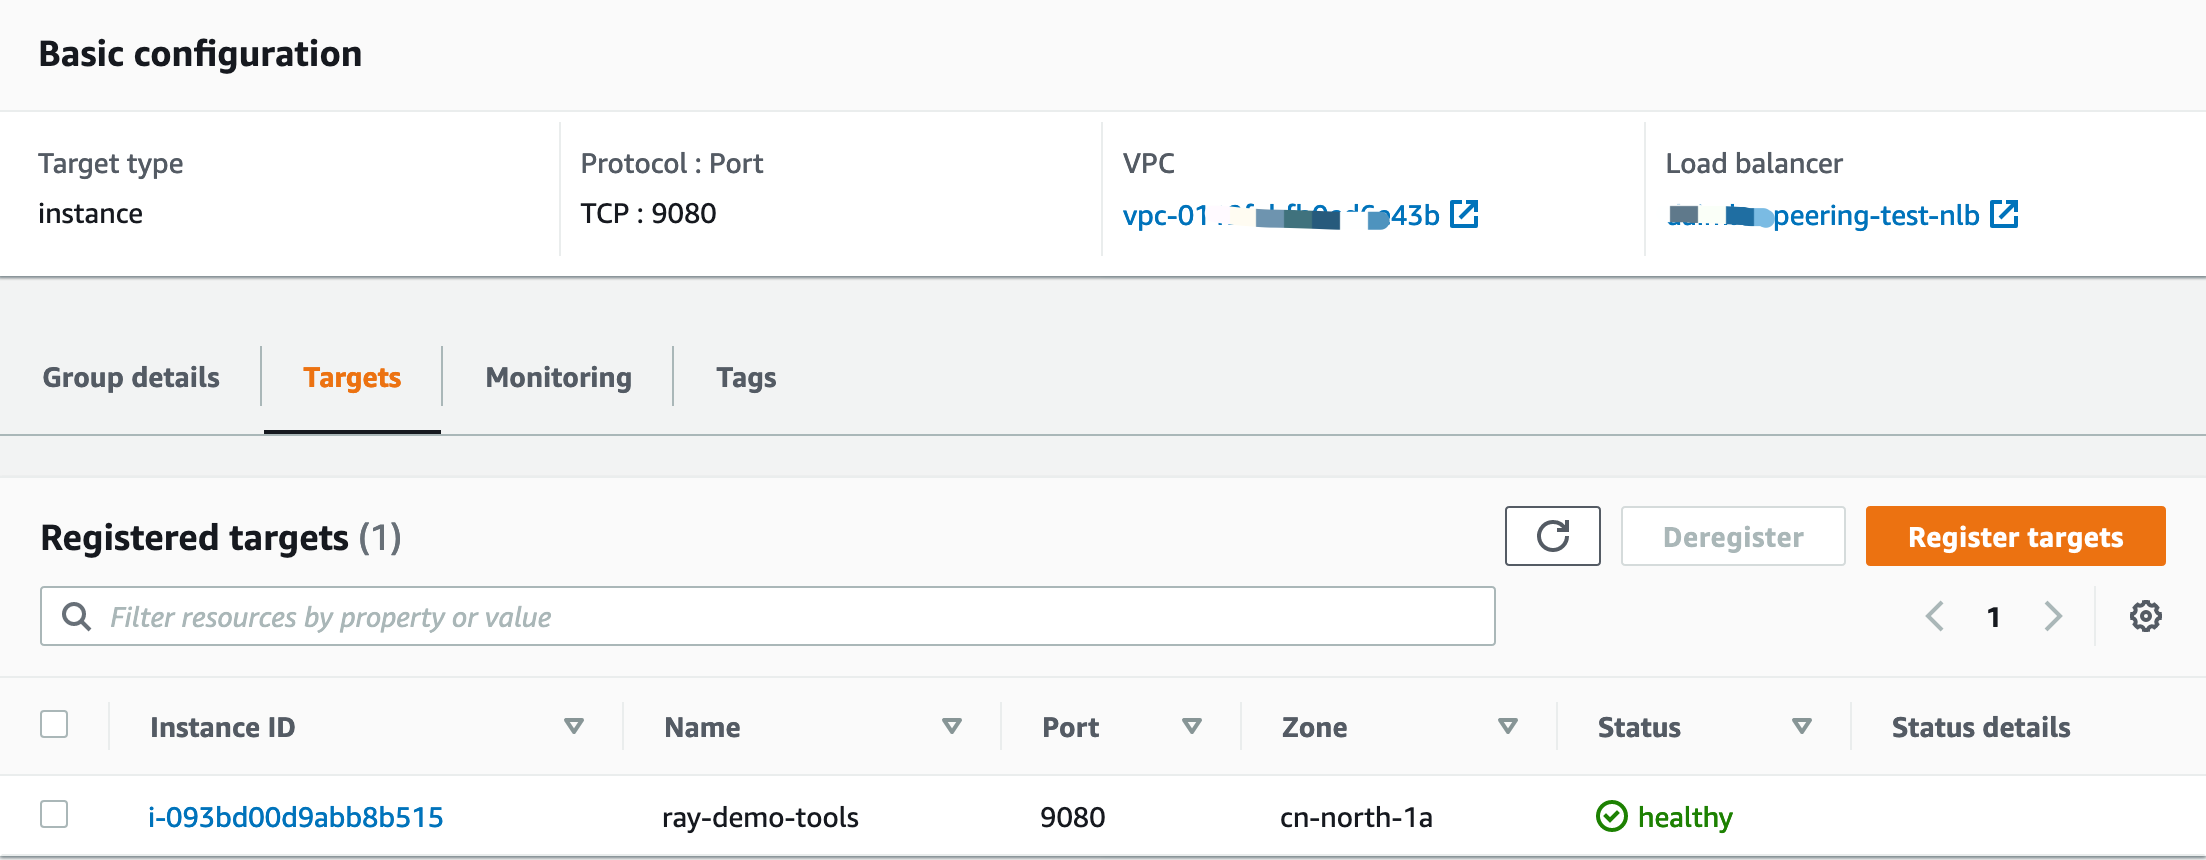Image resolution: width=2206 pixels, height=860 pixels.
Task: Sort by Name column arrow
Action: (x=951, y=726)
